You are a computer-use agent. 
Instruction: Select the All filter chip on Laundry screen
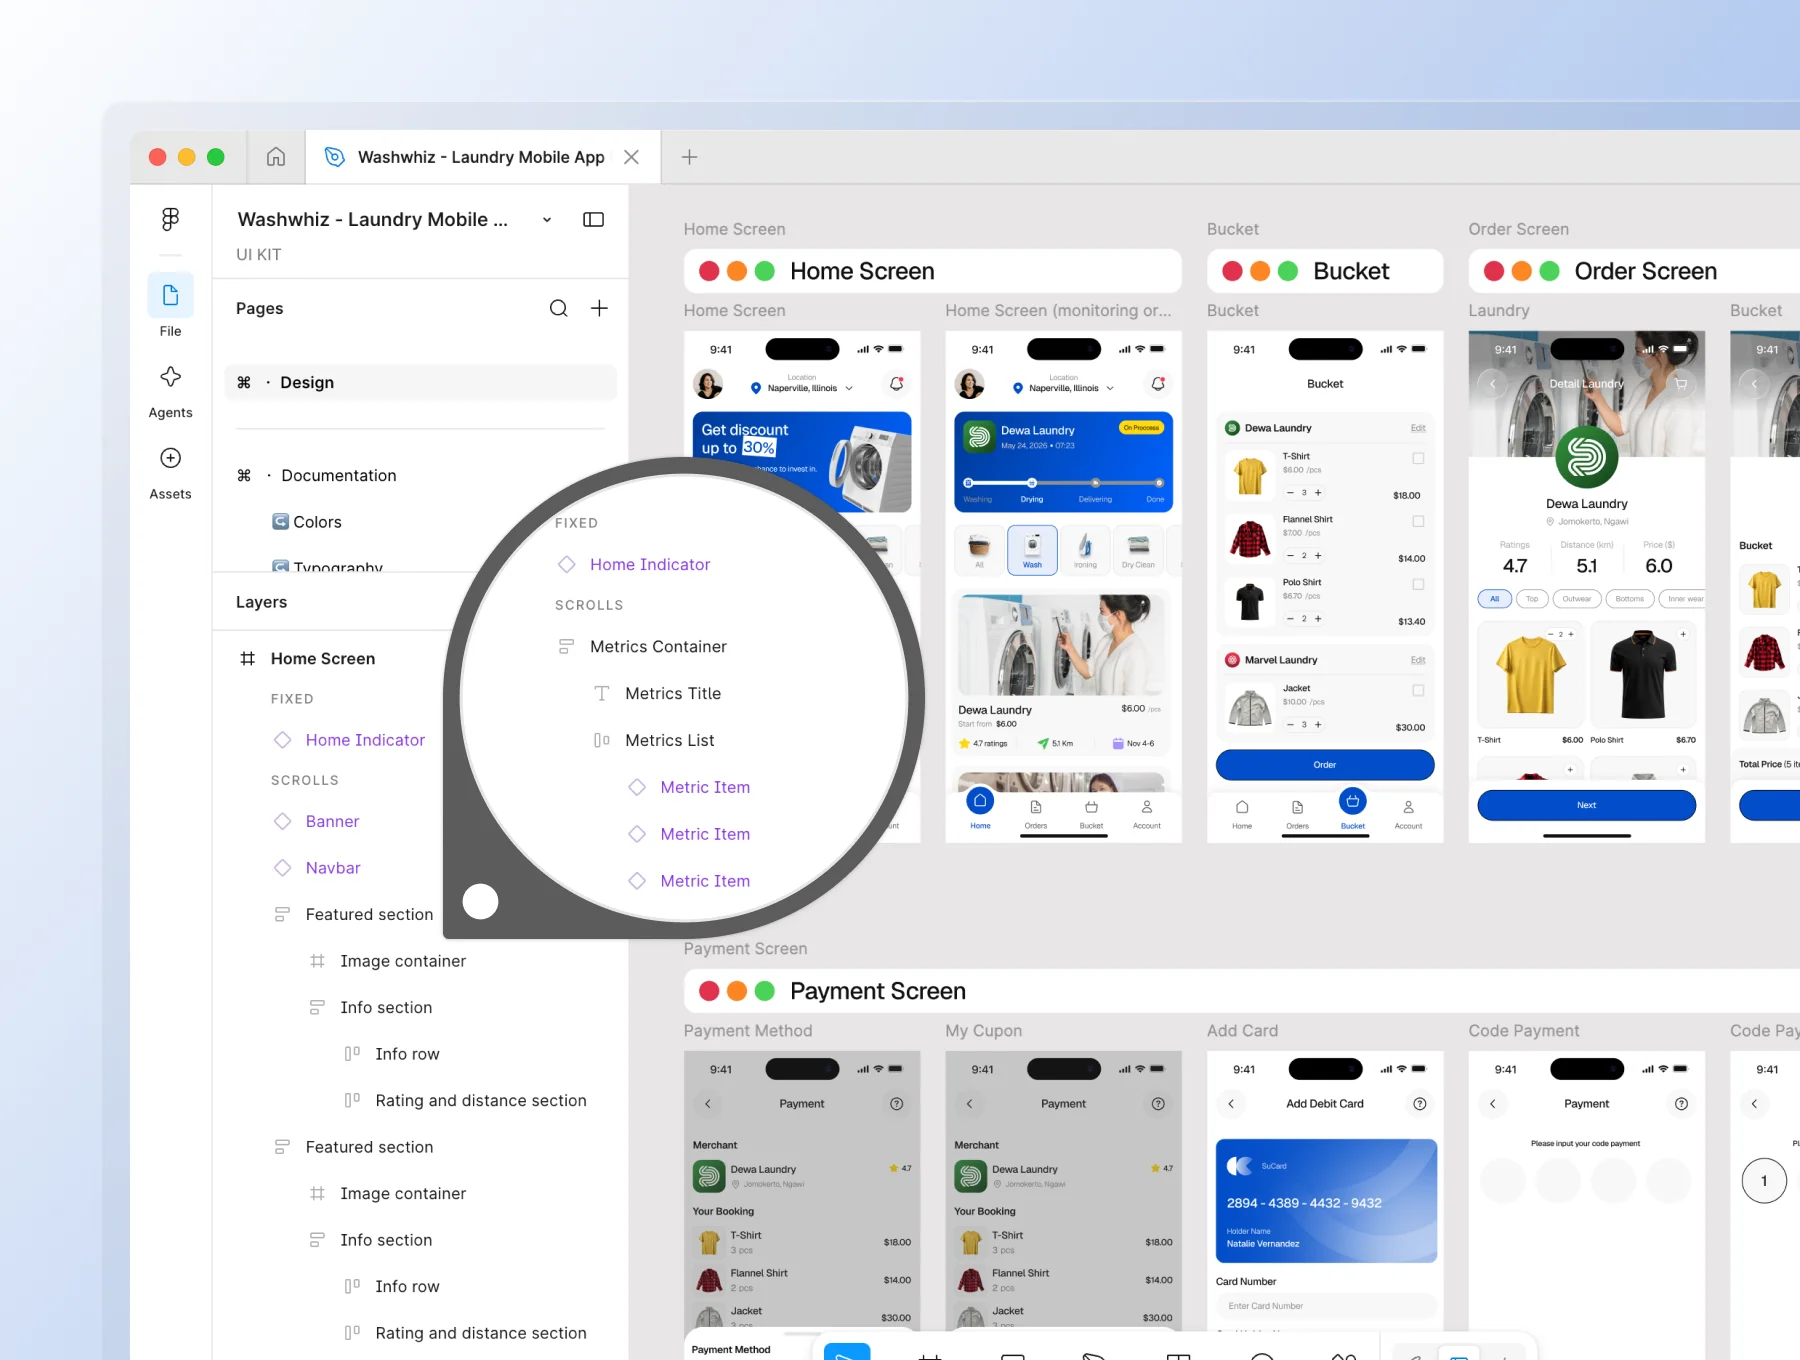[1495, 599]
